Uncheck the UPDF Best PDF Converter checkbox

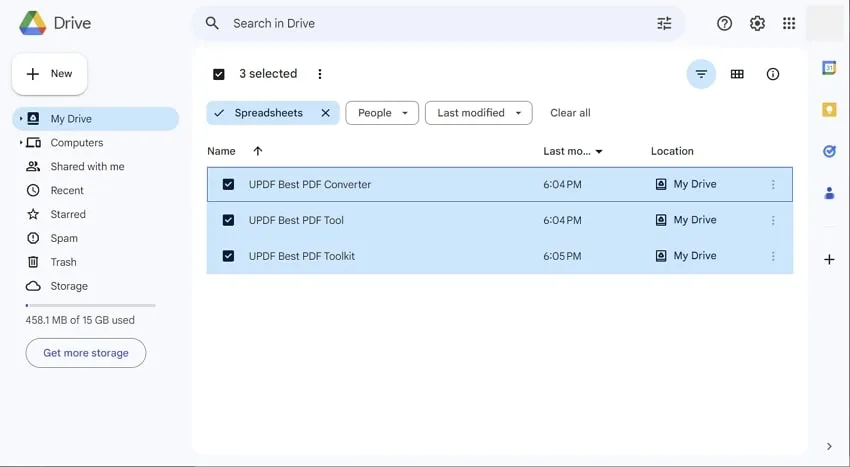point(228,184)
